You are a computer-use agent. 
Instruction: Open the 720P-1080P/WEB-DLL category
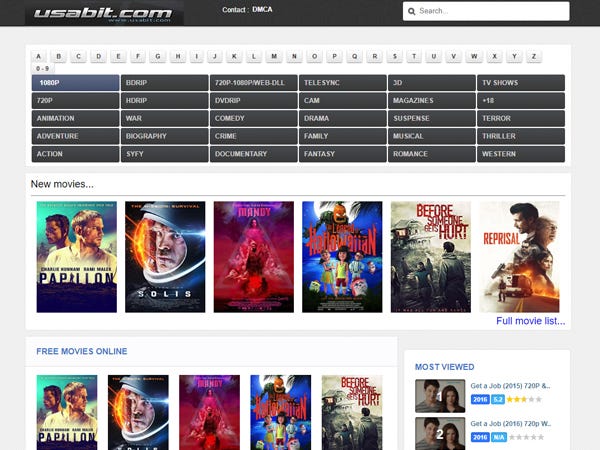click(x=254, y=83)
